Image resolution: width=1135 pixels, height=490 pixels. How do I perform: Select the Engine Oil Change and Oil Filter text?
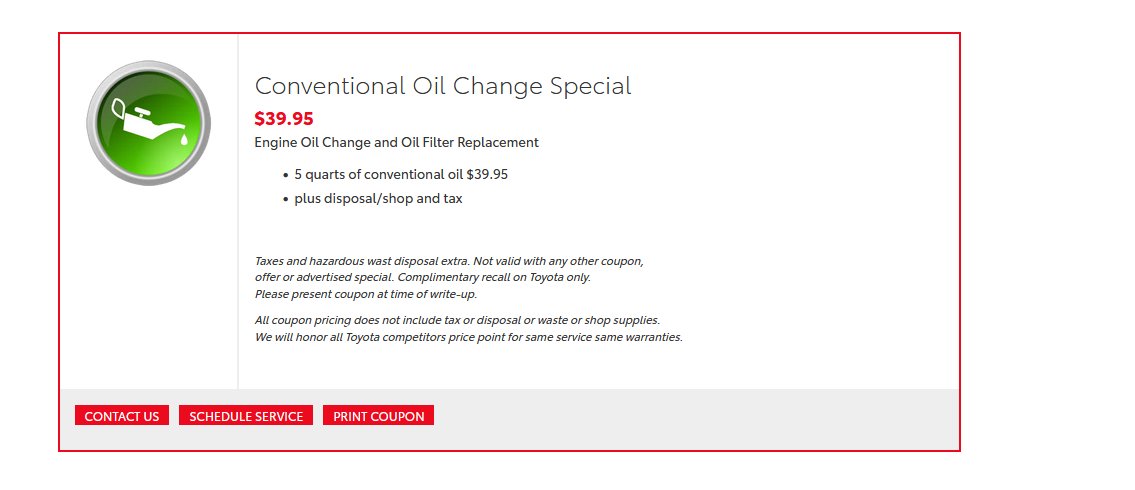[397, 143]
